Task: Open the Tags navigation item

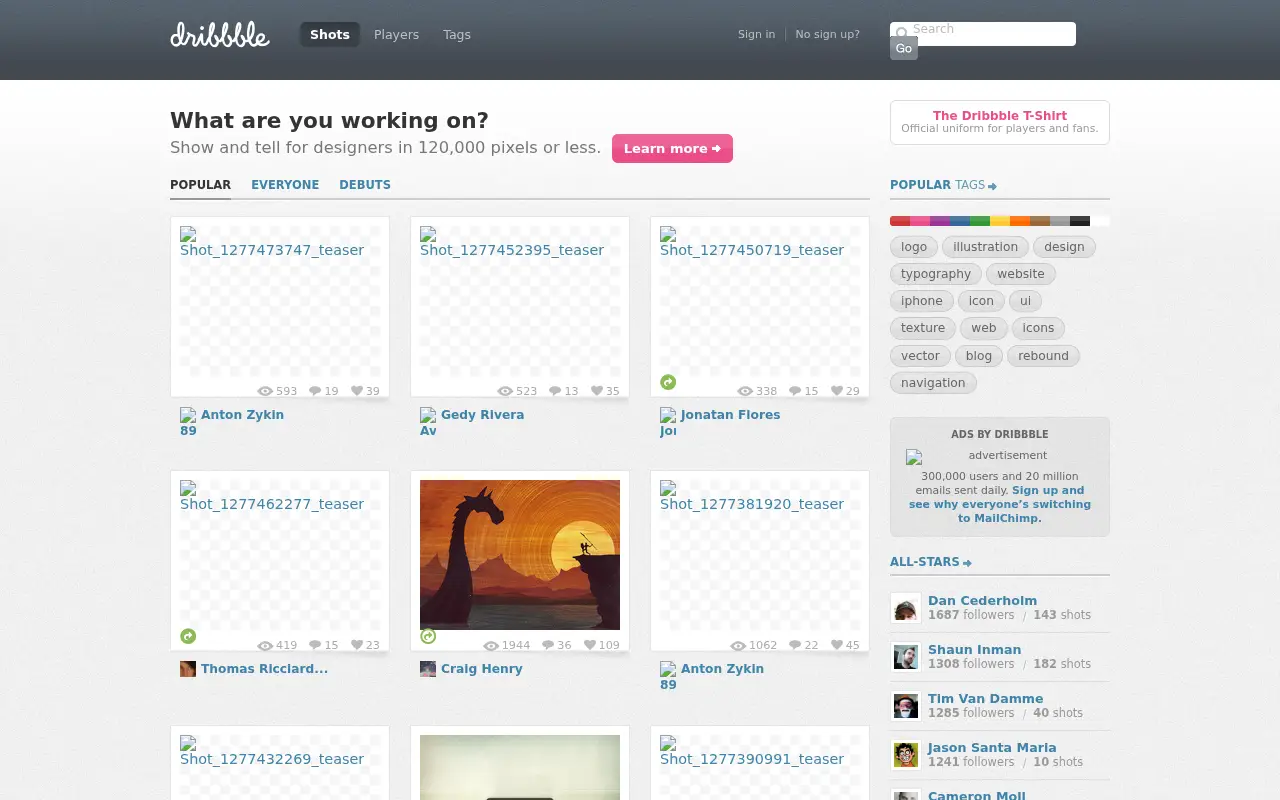Action: click(x=457, y=34)
